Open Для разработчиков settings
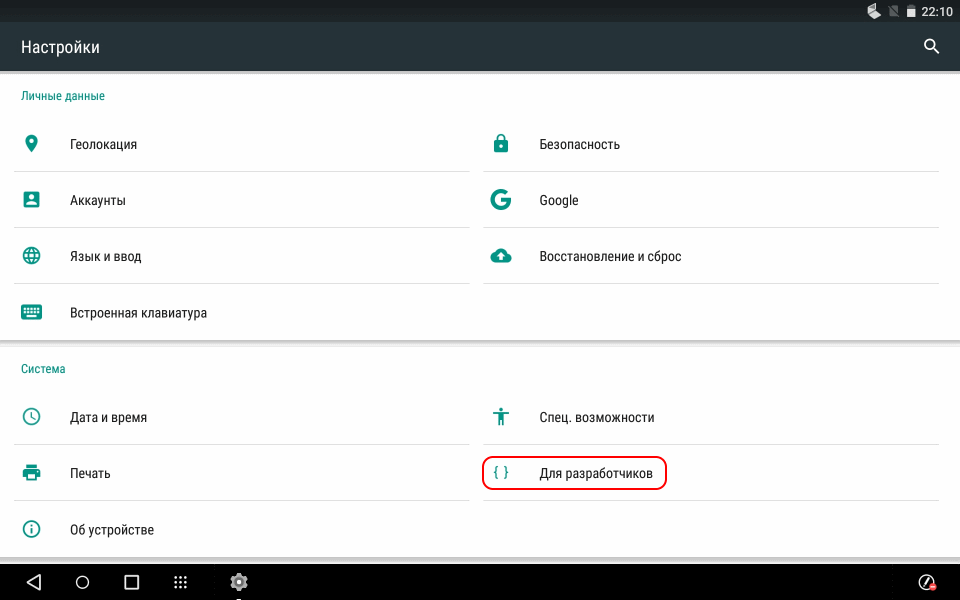Image resolution: width=960 pixels, height=600 pixels. (x=595, y=473)
